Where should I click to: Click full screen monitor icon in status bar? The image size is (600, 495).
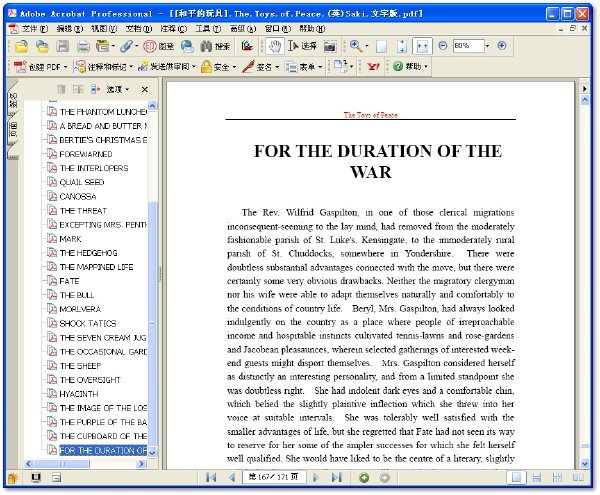pos(36,478)
